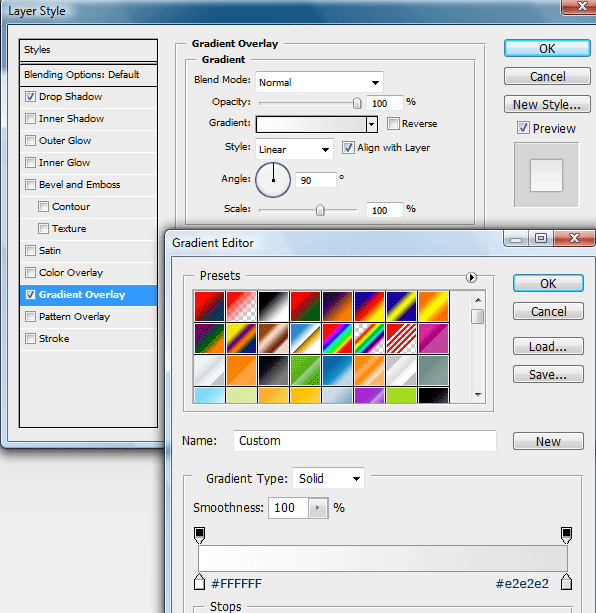
Task: Check the Reverse gradient checkbox
Action: (x=393, y=124)
